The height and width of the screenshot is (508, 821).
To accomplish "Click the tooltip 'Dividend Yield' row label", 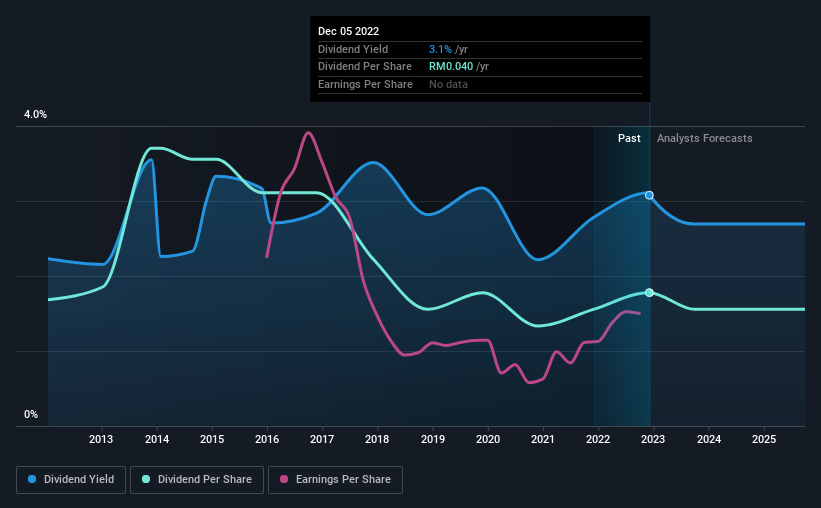I will (353, 49).
